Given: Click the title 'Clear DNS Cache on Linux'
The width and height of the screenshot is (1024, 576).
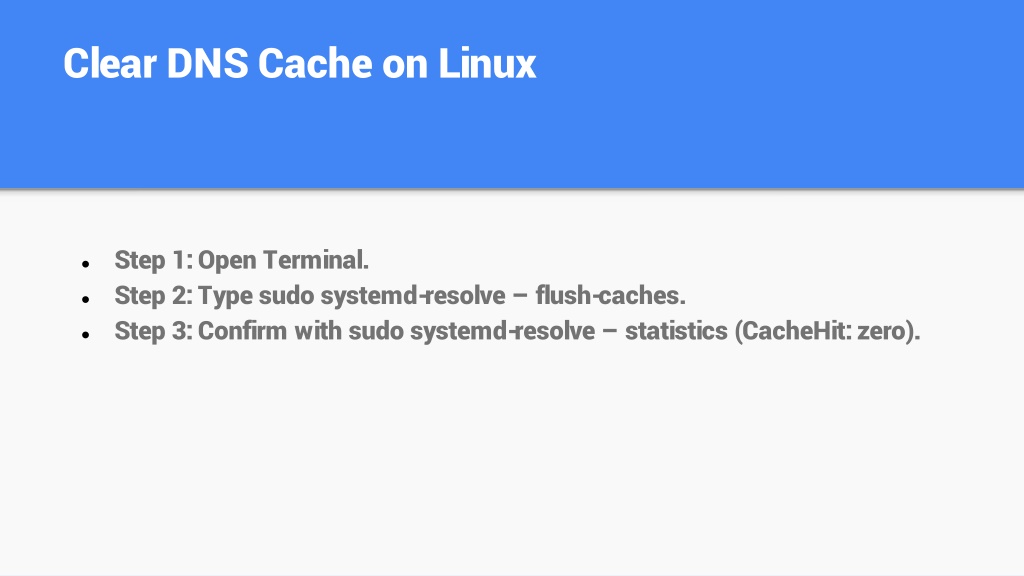Looking at the screenshot, I should pos(300,64).
